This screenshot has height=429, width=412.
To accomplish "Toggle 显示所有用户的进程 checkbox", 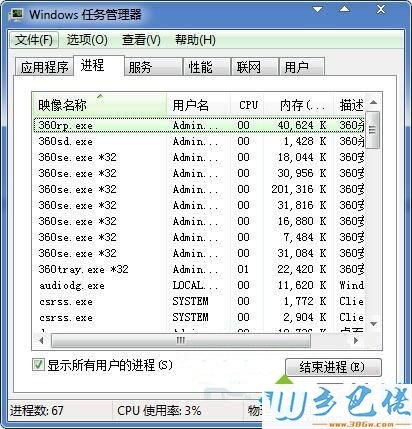I will pyautogui.click(x=38, y=365).
